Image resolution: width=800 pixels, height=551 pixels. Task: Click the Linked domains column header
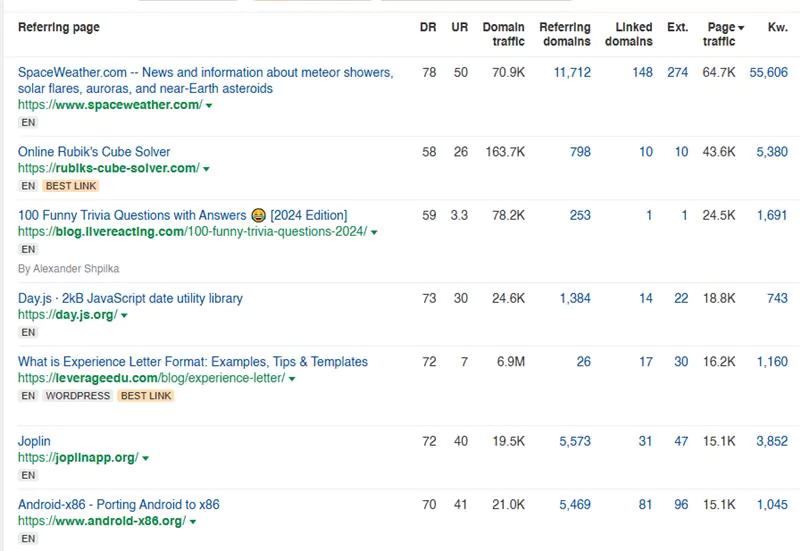(629, 34)
